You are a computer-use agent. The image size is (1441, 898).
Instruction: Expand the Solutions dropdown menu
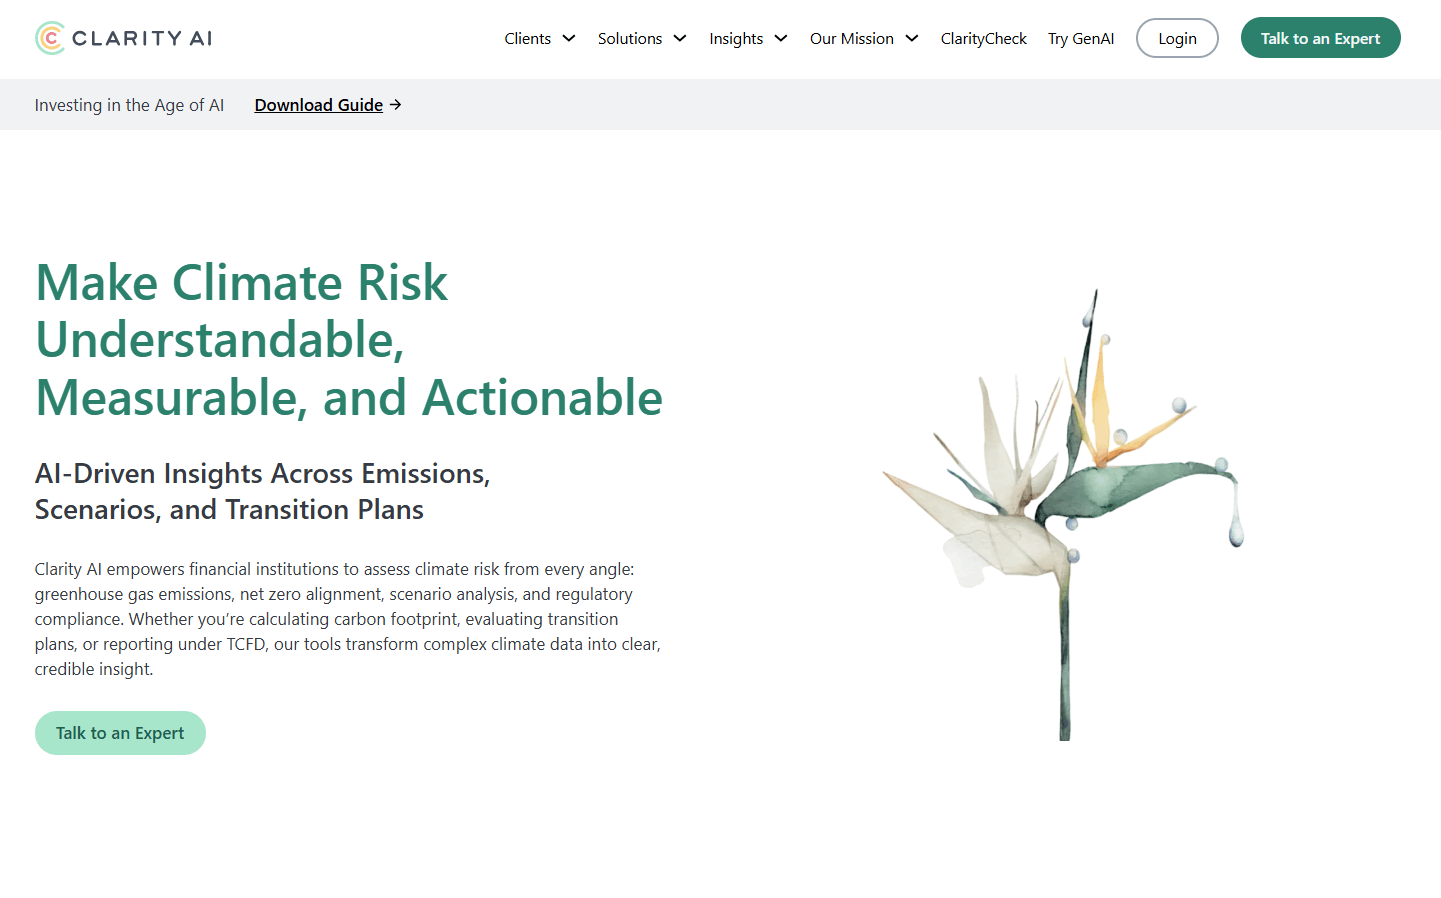tap(630, 38)
